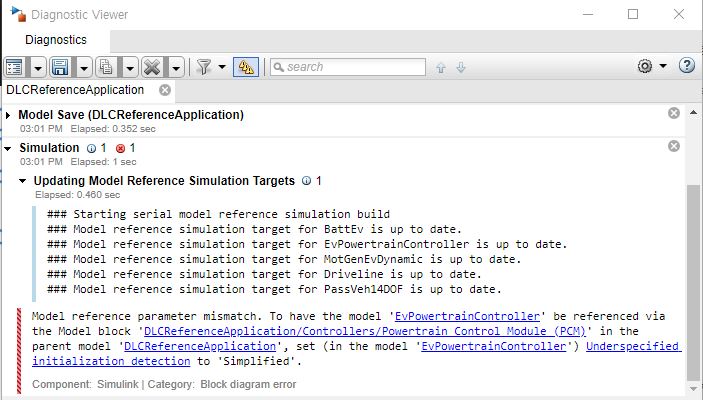Click scrollbar down arrow
The height and width of the screenshot is (400, 703).
693,389
